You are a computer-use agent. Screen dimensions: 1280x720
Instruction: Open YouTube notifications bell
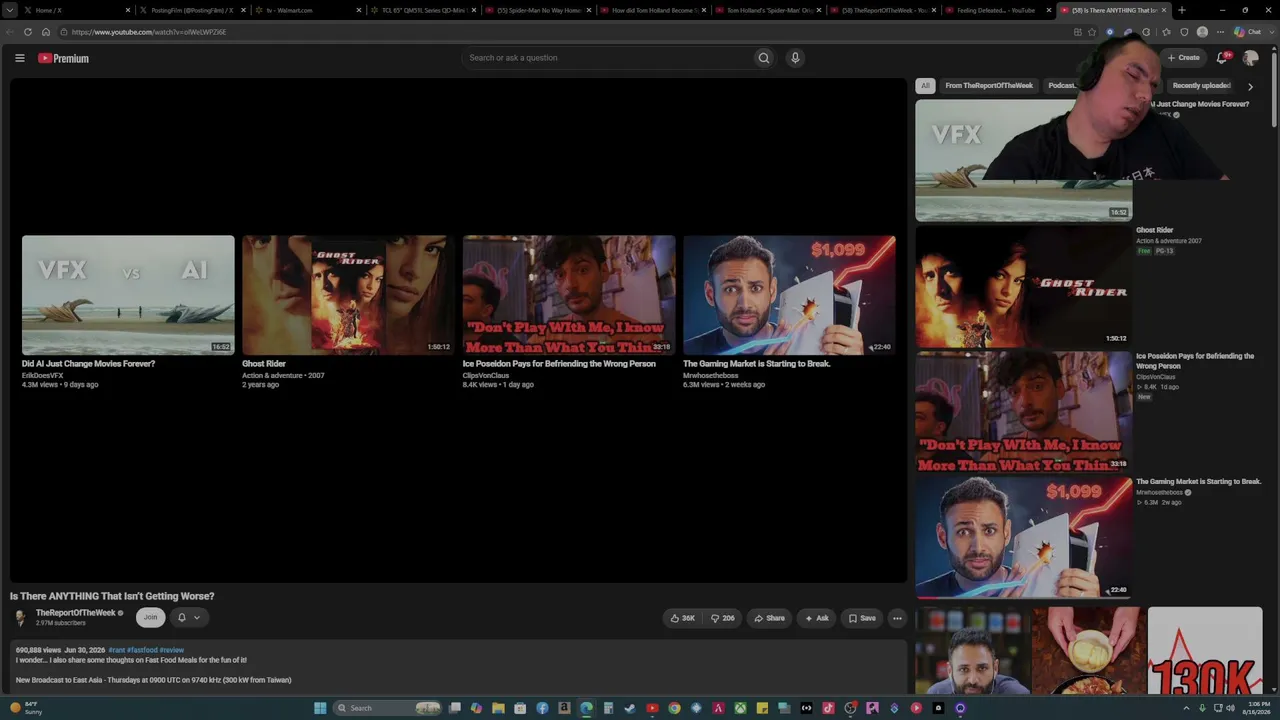pos(1222,58)
